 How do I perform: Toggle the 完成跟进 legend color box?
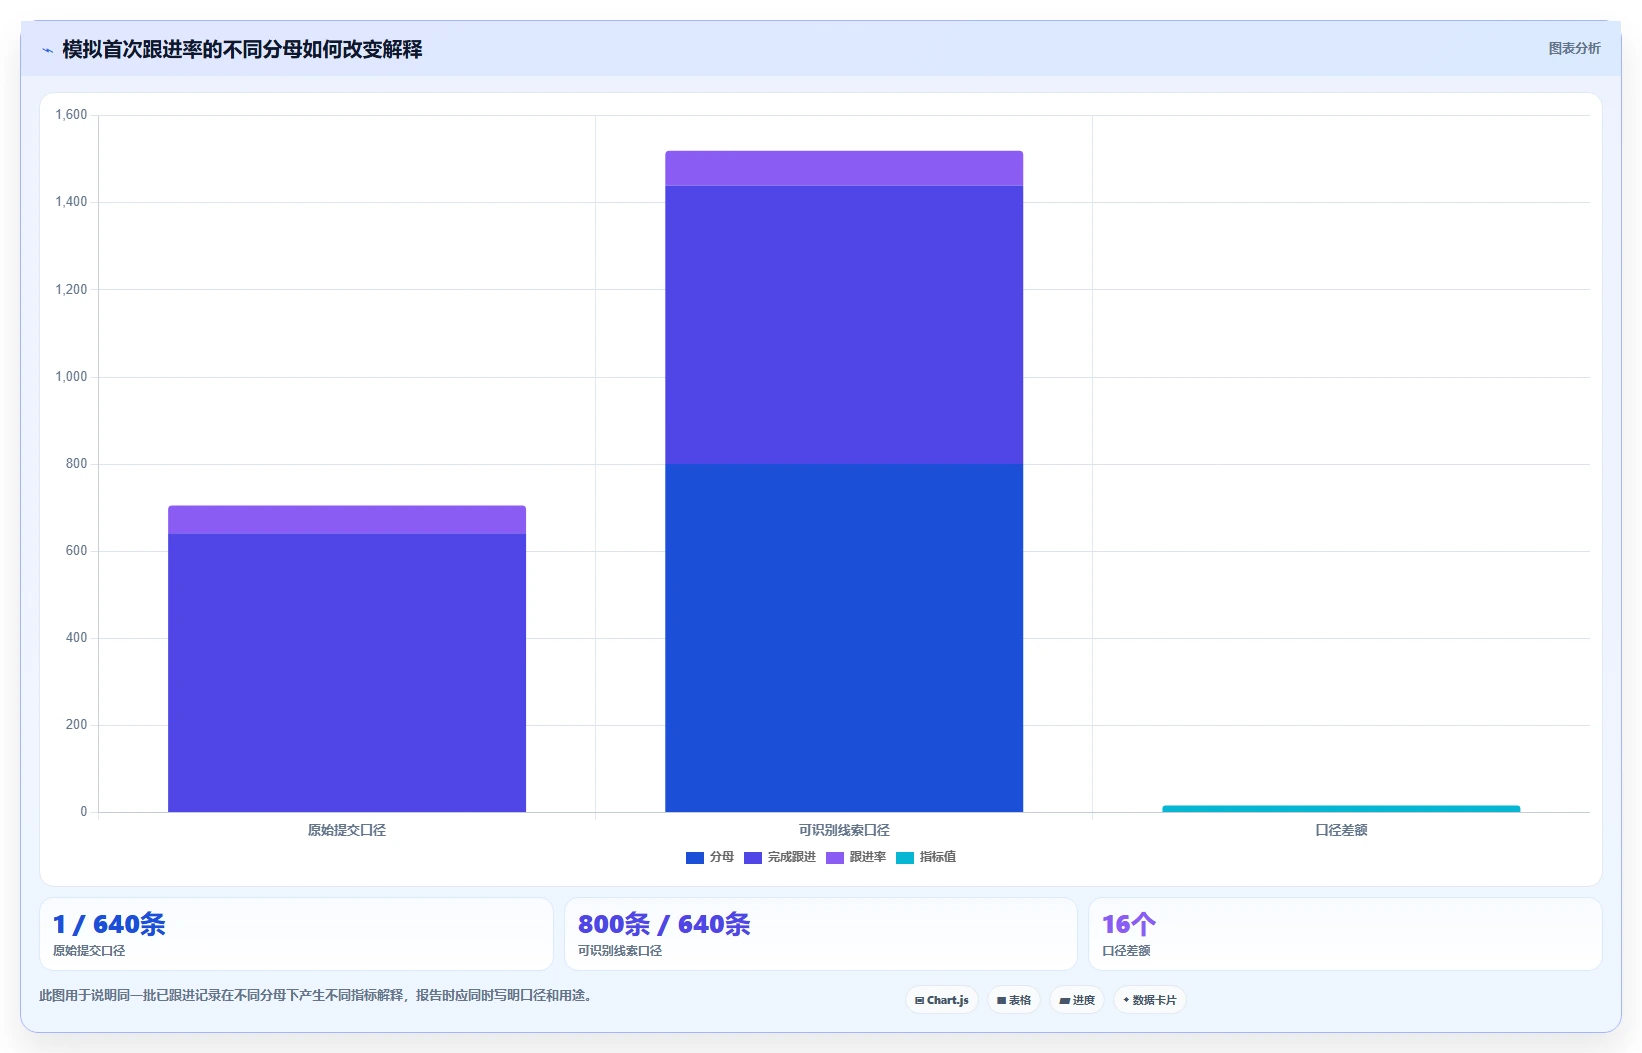tap(753, 857)
